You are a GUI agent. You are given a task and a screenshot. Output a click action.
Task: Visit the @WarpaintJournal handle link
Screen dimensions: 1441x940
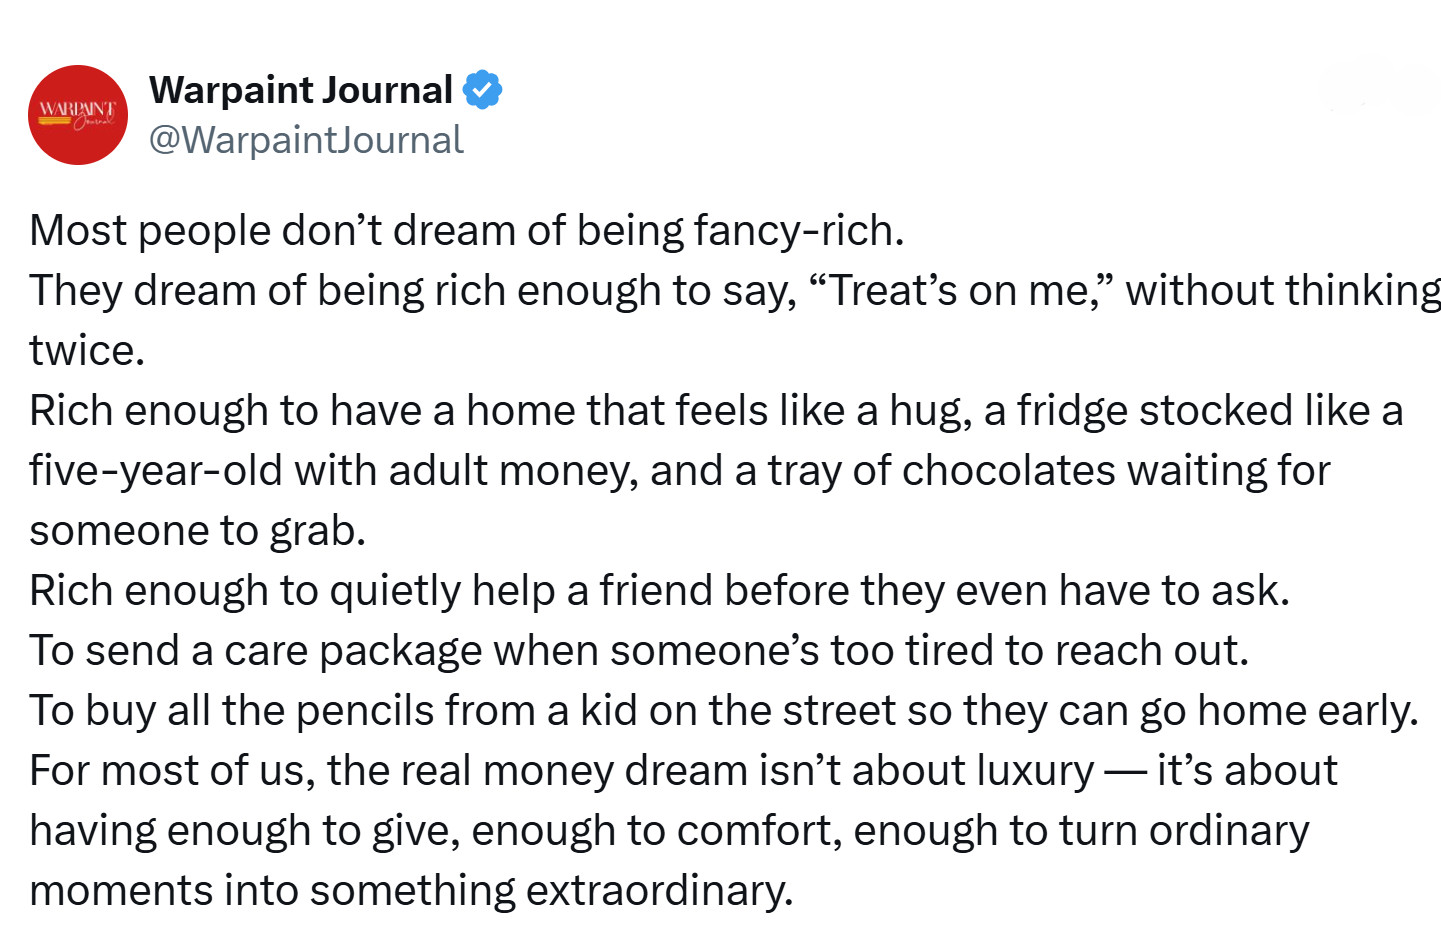pyautogui.click(x=306, y=140)
